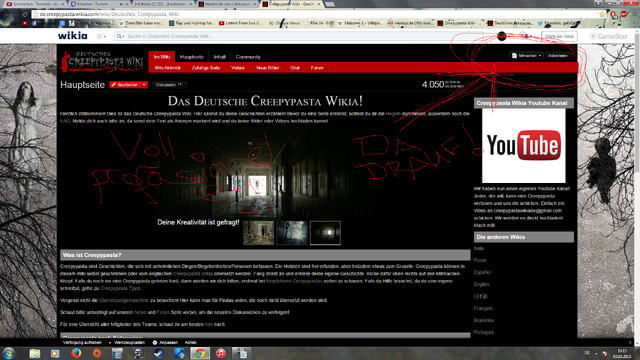Open Windows Start menu
Screen dimensions: 640x360
[x=9, y=353]
